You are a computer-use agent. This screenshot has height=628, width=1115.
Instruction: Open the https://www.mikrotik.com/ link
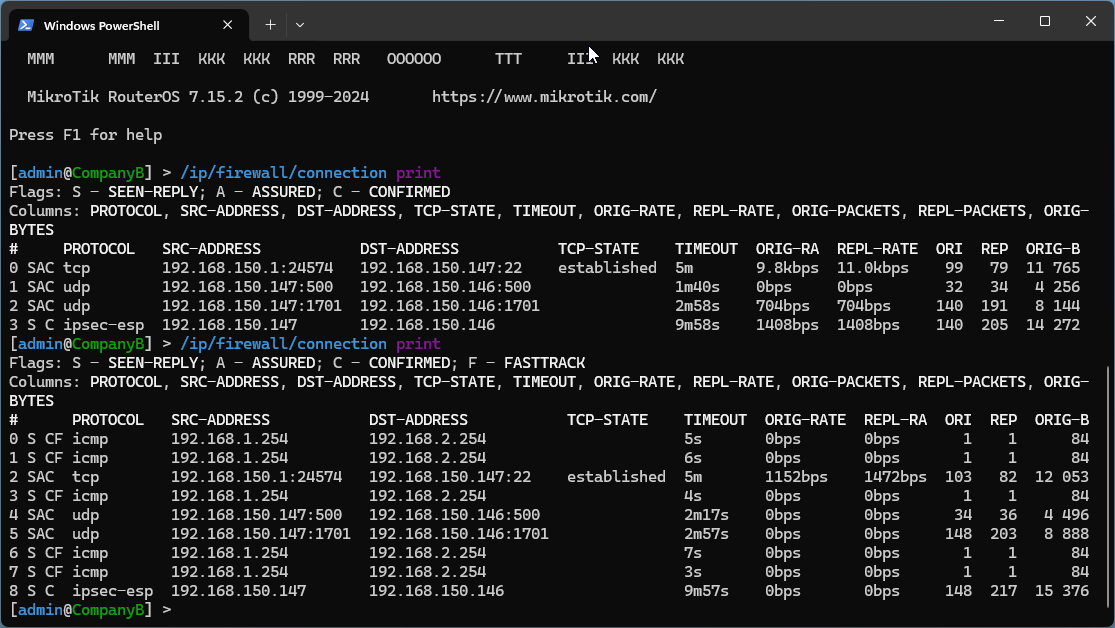[544, 96]
